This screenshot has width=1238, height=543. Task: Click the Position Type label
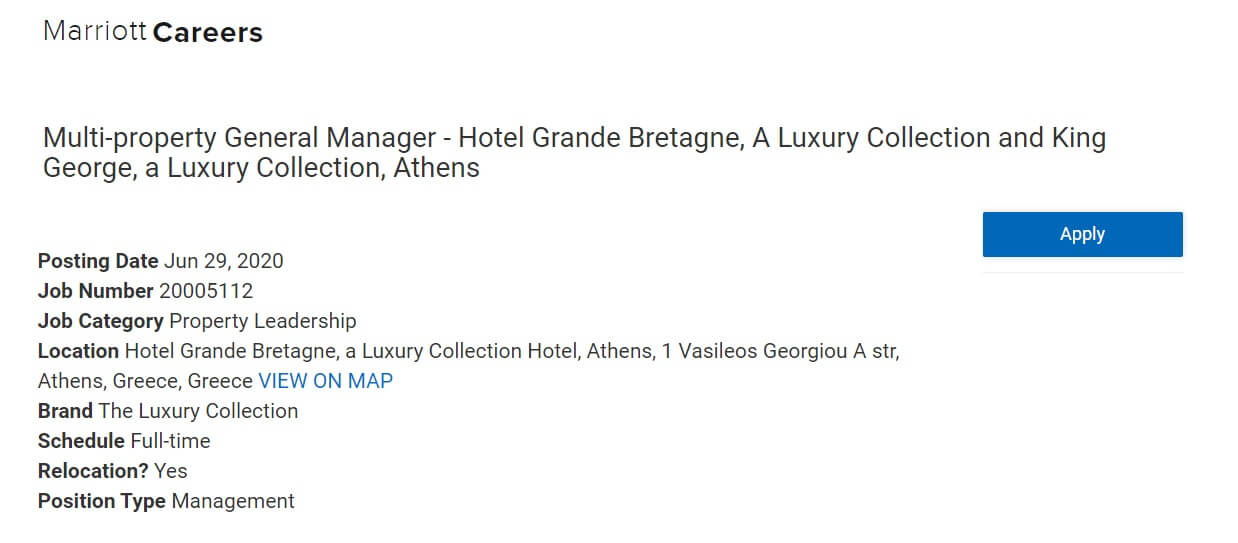point(102,501)
